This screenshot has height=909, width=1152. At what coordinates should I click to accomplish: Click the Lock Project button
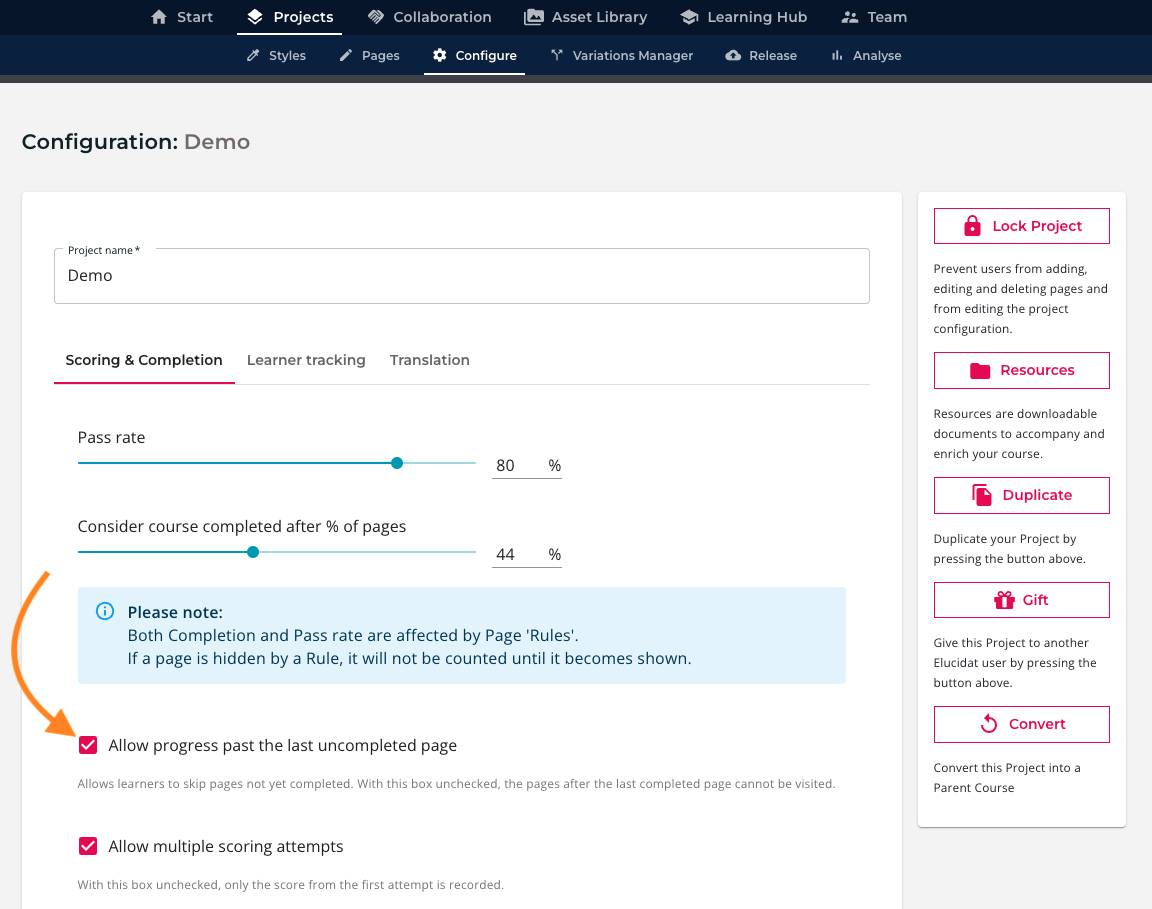[x=1021, y=226]
